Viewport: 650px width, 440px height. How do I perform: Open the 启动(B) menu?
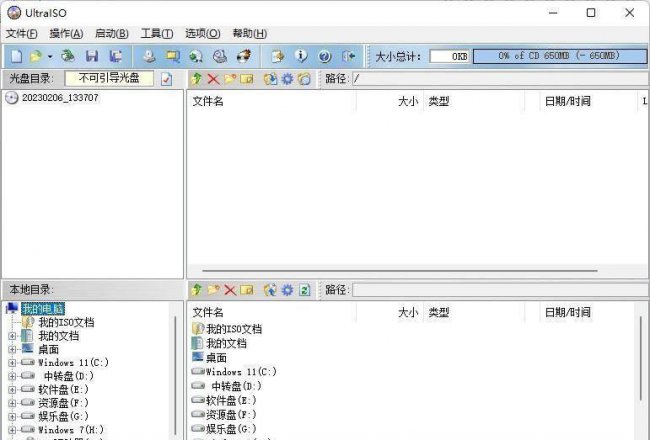(x=112, y=34)
